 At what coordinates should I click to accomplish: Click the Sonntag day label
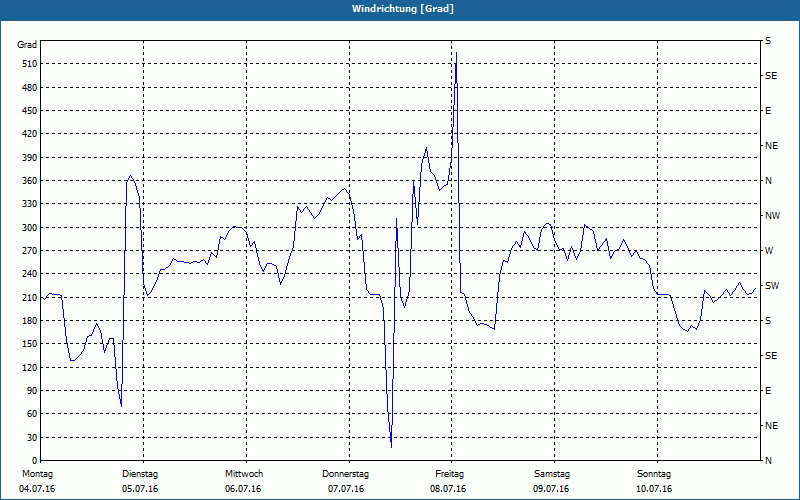pos(654,474)
